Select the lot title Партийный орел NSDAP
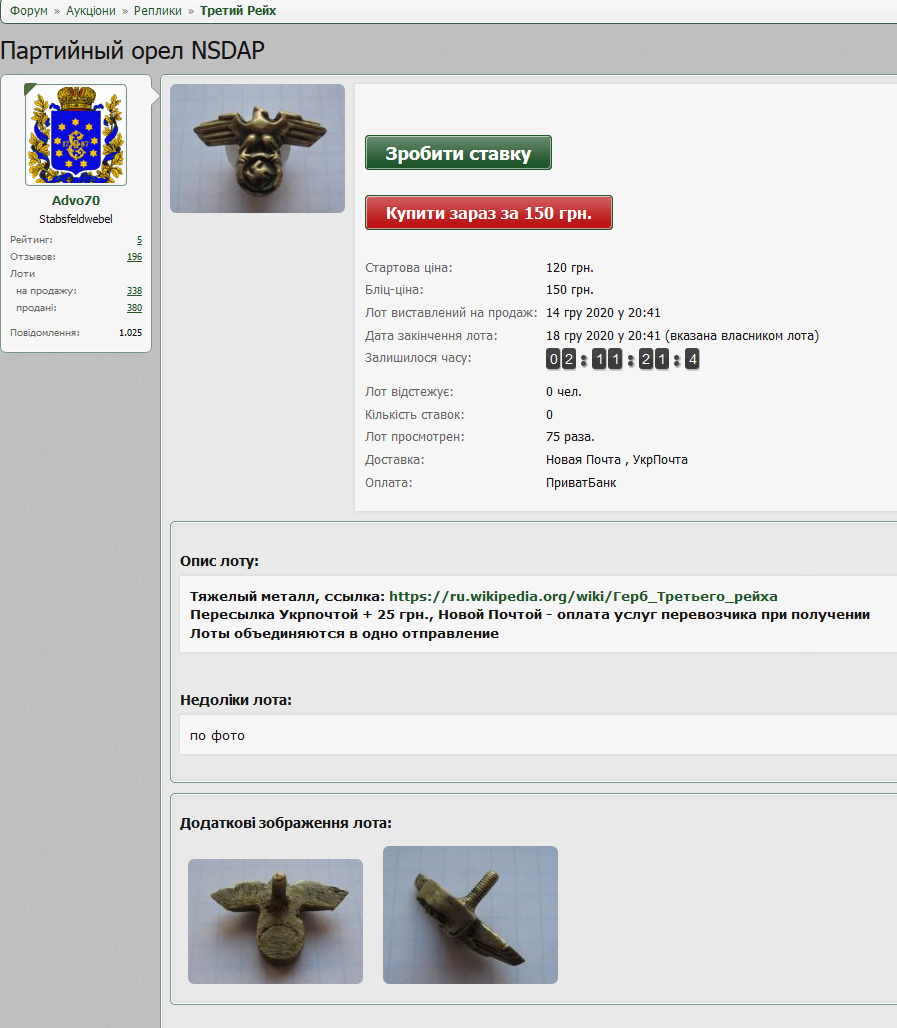This screenshot has width=897, height=1028. coord(132,50)
